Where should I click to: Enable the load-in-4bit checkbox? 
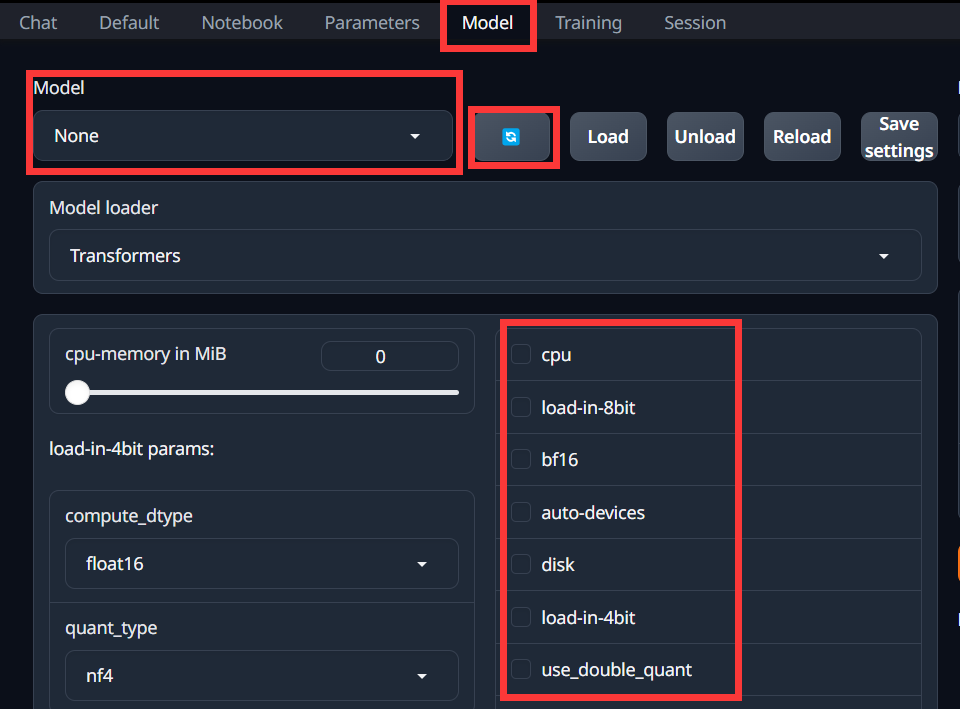coord(521,618)
